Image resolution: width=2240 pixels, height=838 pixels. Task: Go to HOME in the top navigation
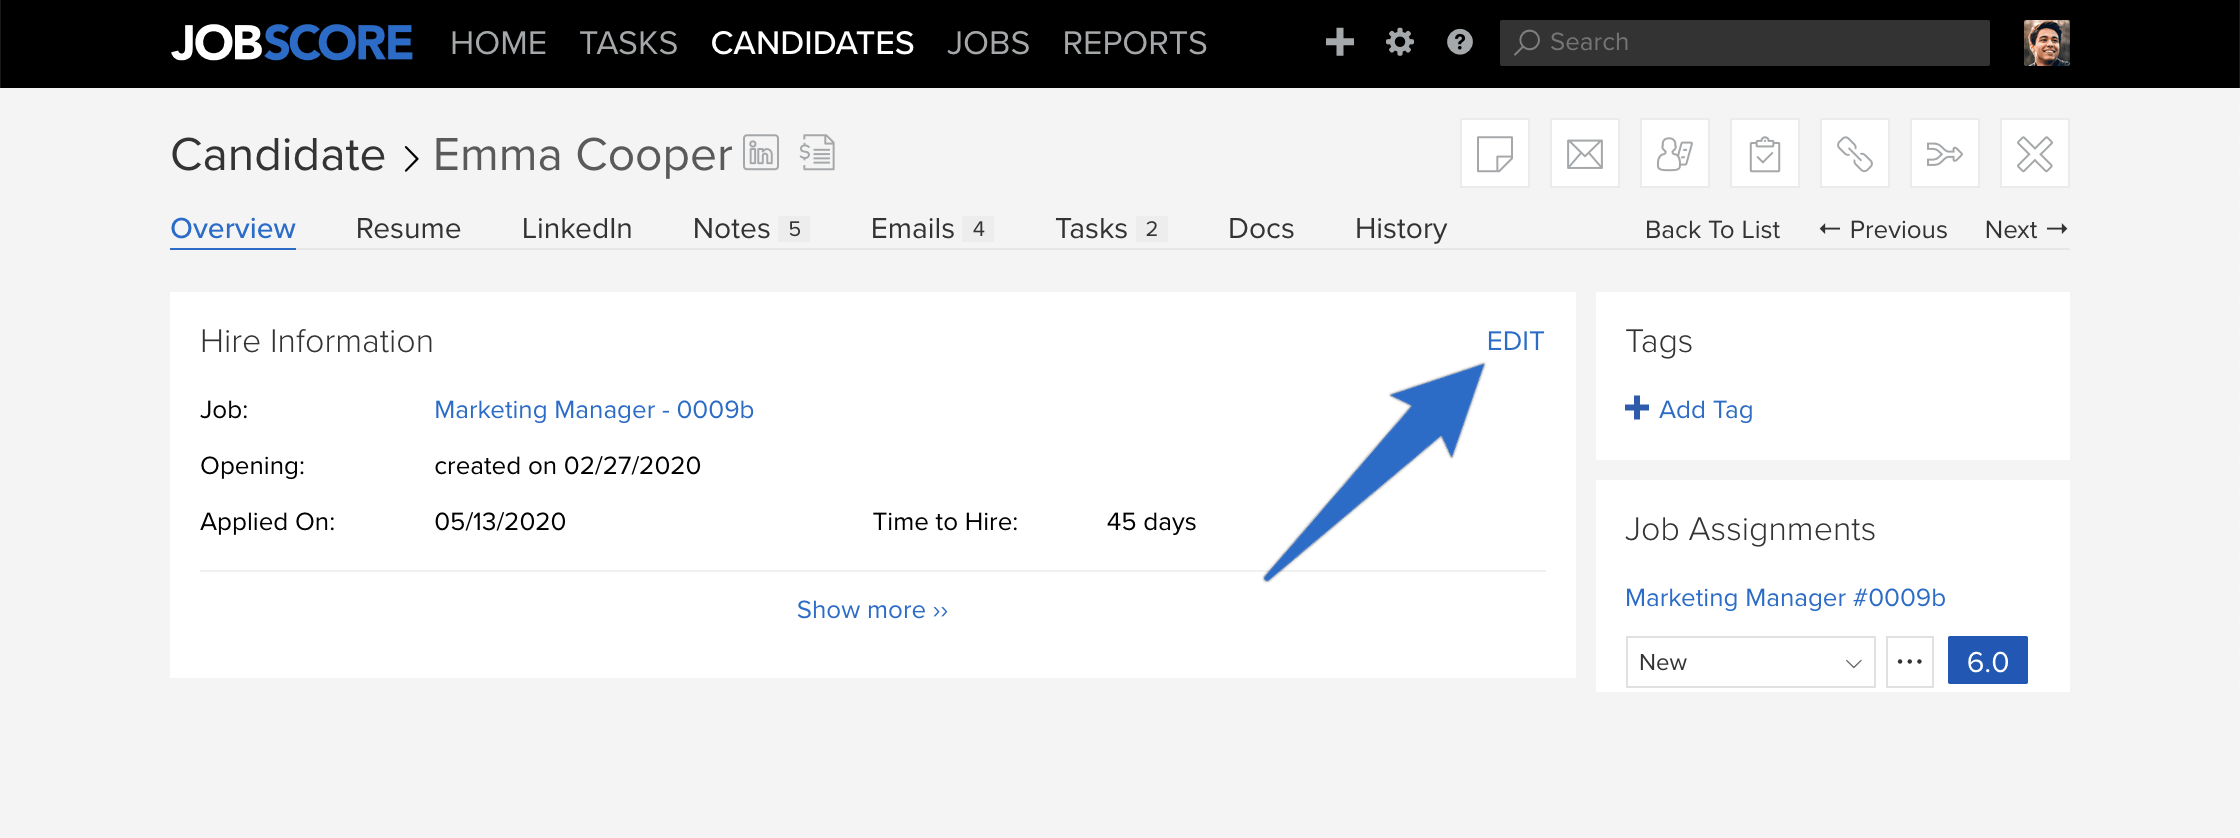pos(498,43)
